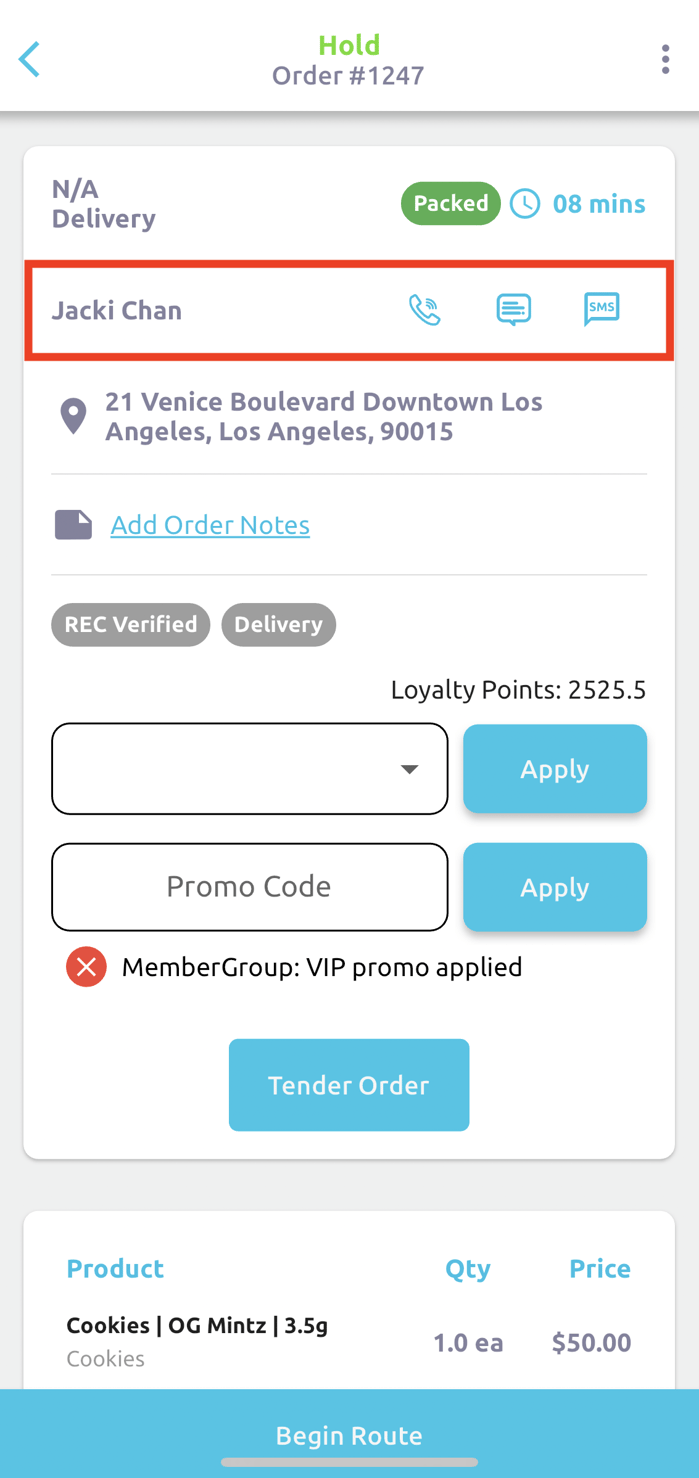Open the Add Order Notes link
This screenshot has width=699, height=1478.
tap(210, 523)
